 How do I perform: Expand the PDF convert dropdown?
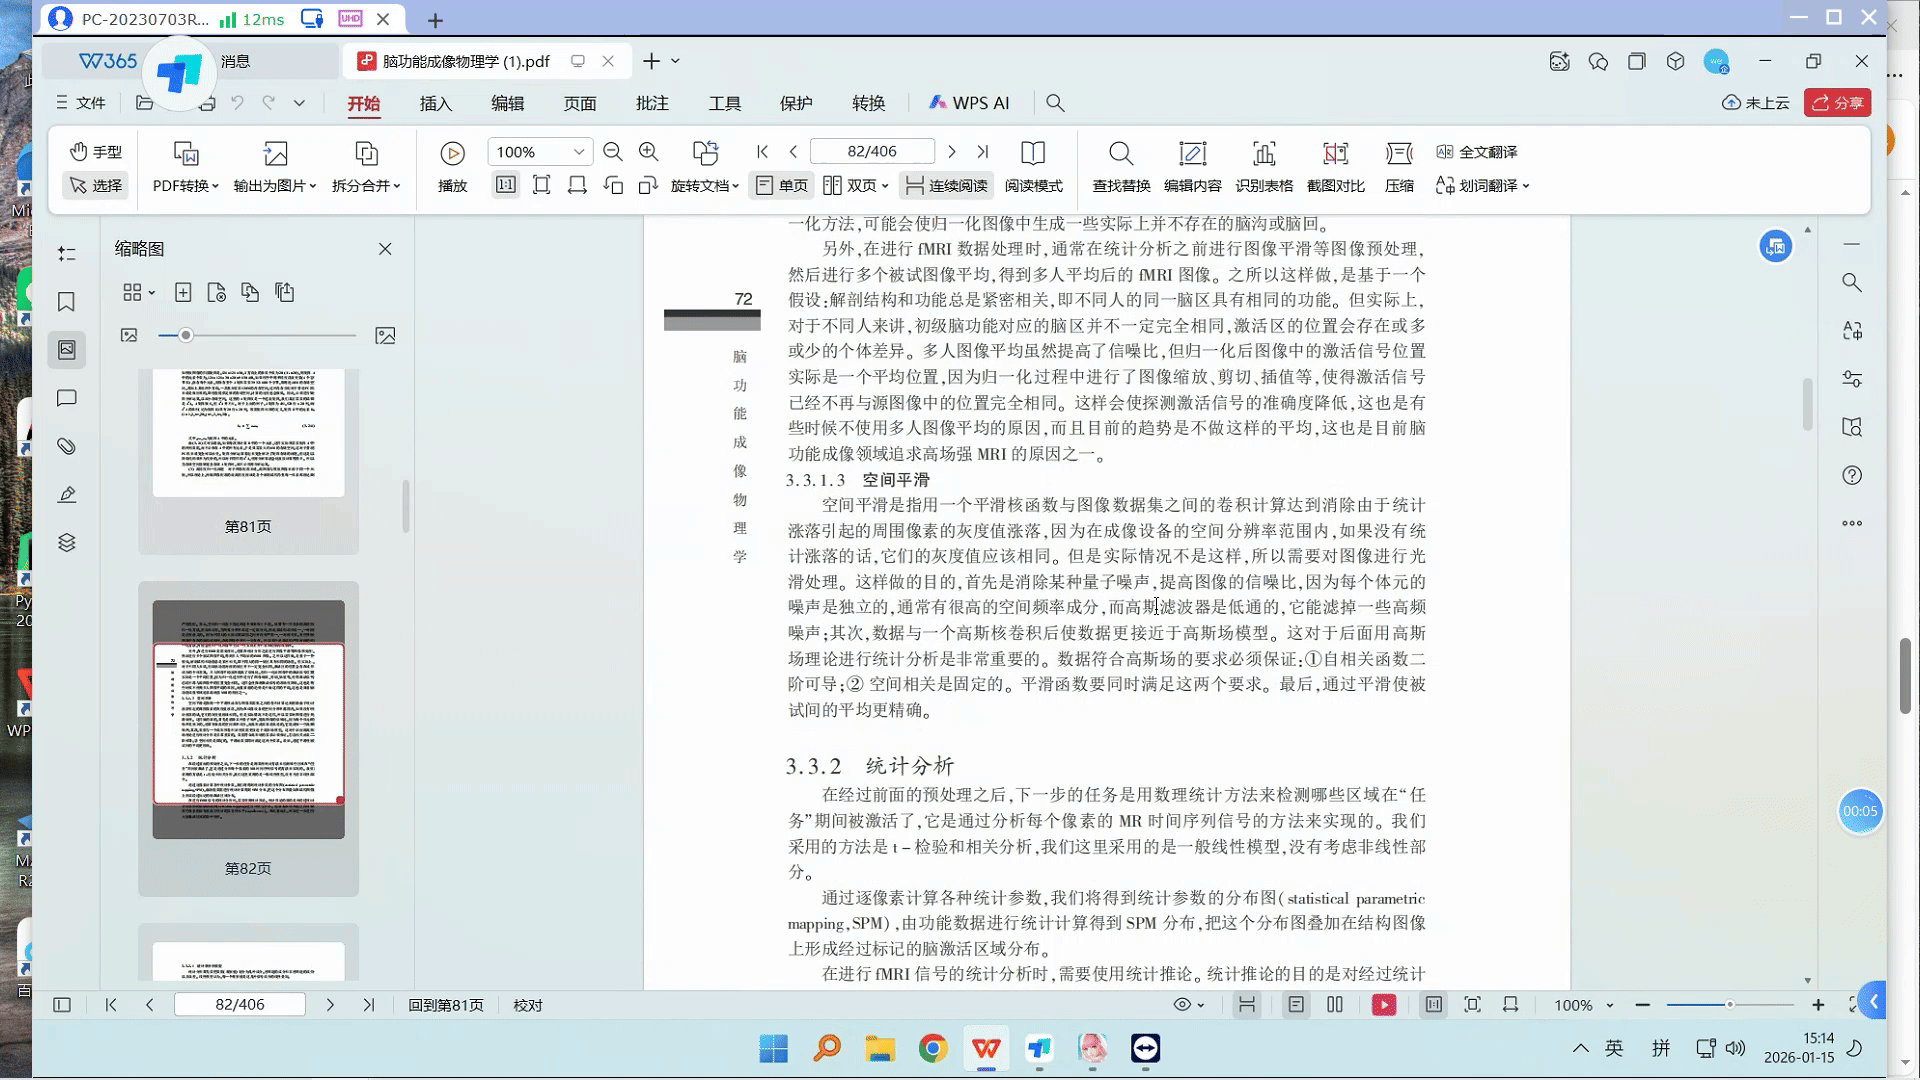click(186, 186)
